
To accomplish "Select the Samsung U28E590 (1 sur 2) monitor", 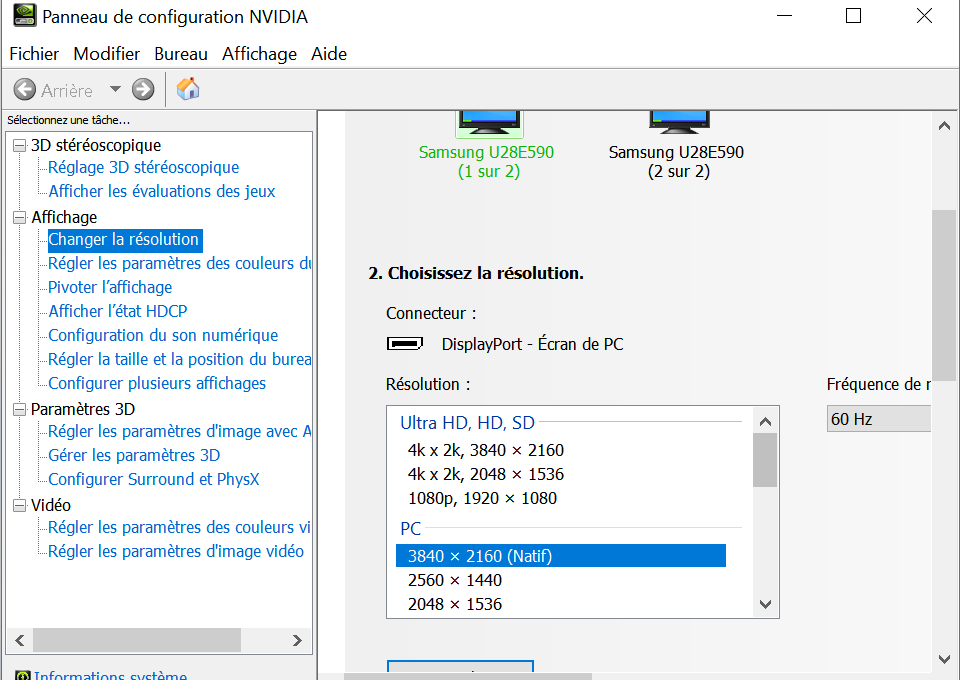I will [x=487, y=146].
